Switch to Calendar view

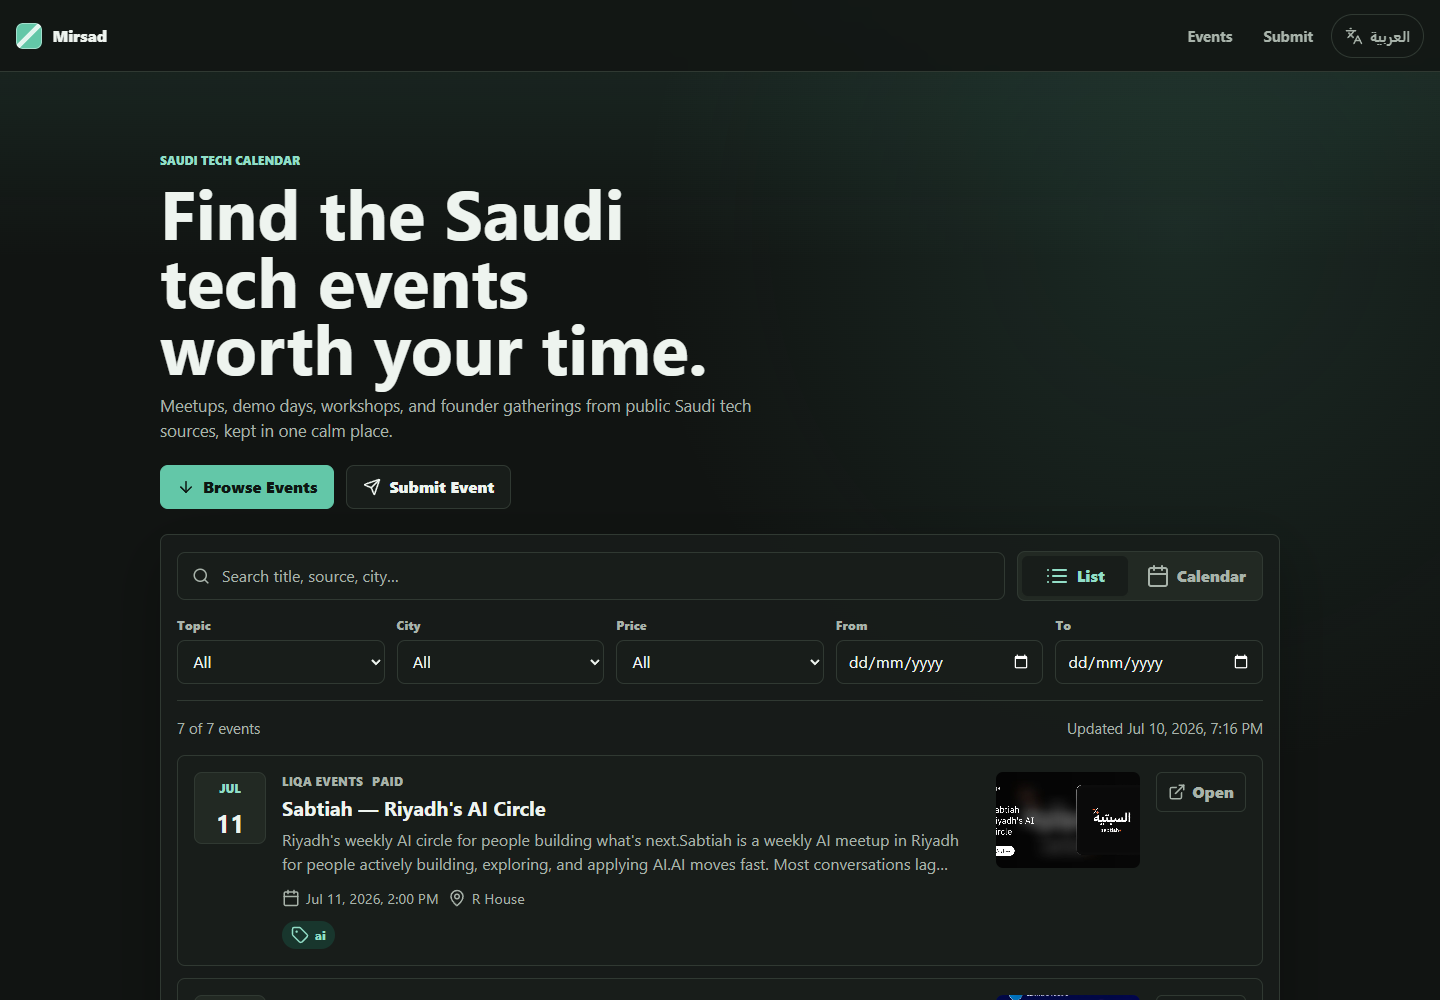click(x=1196, y=576)
